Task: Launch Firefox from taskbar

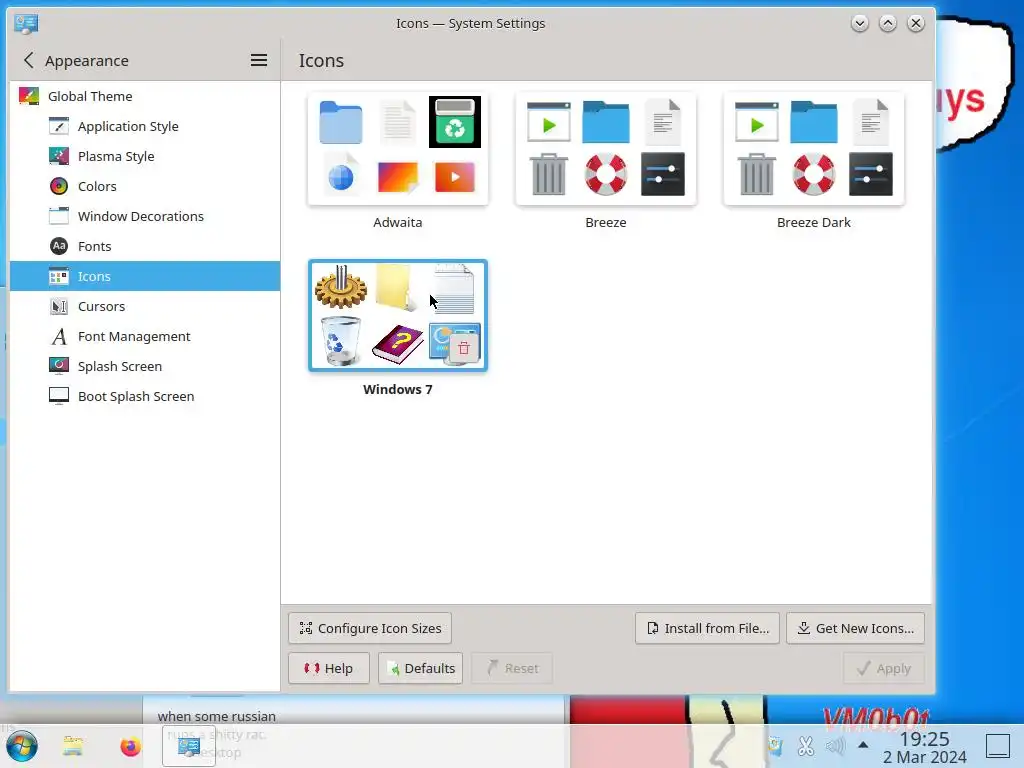Action: click(x=131, y=746)
